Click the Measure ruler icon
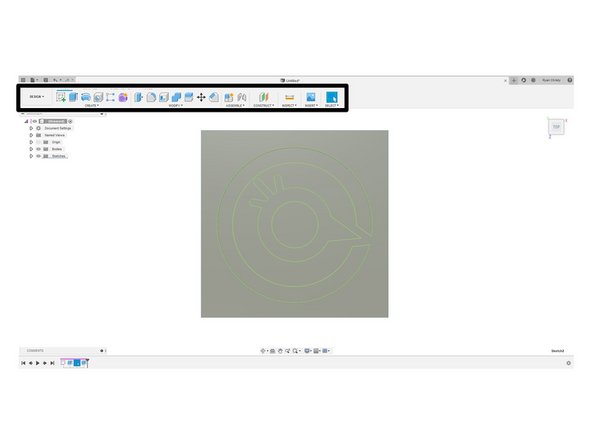Viewport: 592px width, 444px height. tap(290, 97)
